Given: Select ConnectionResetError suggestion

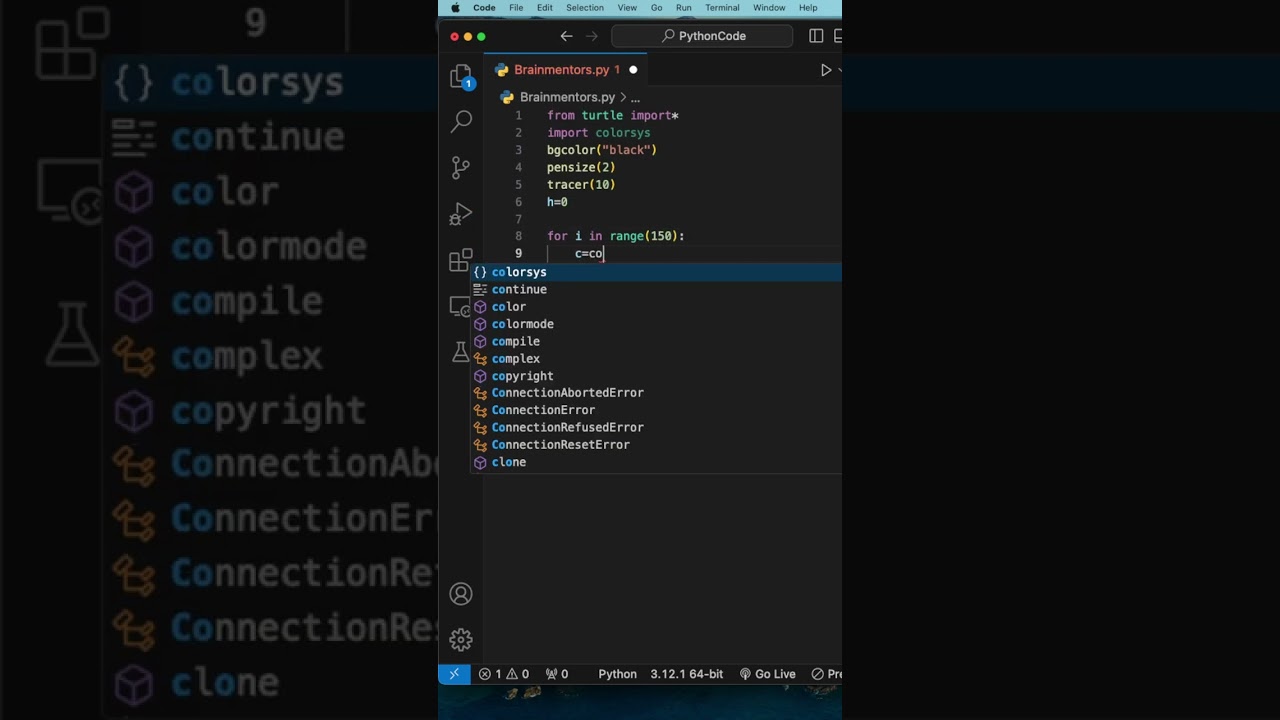Looking at the screenshot, I should (x=656, y=445).
